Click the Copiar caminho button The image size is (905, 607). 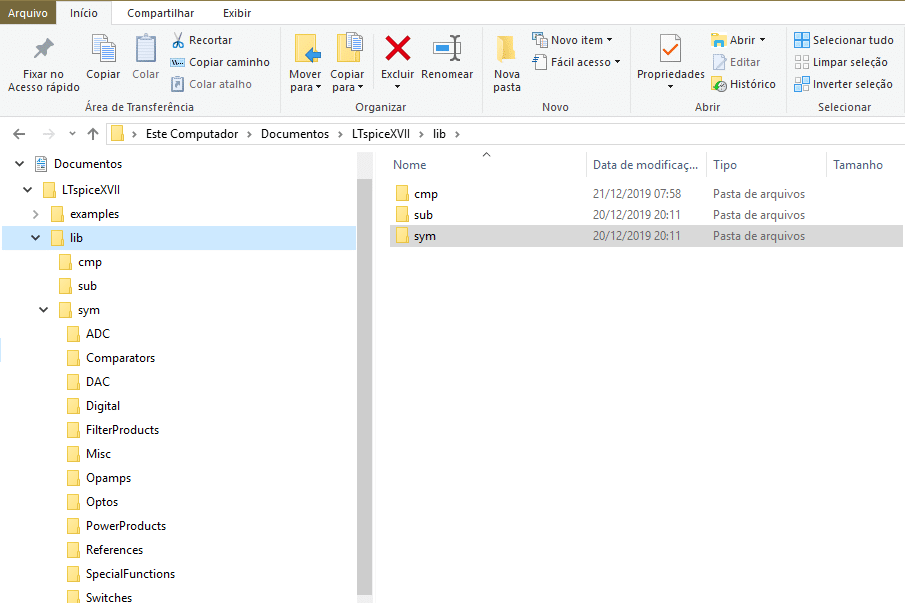220,62
